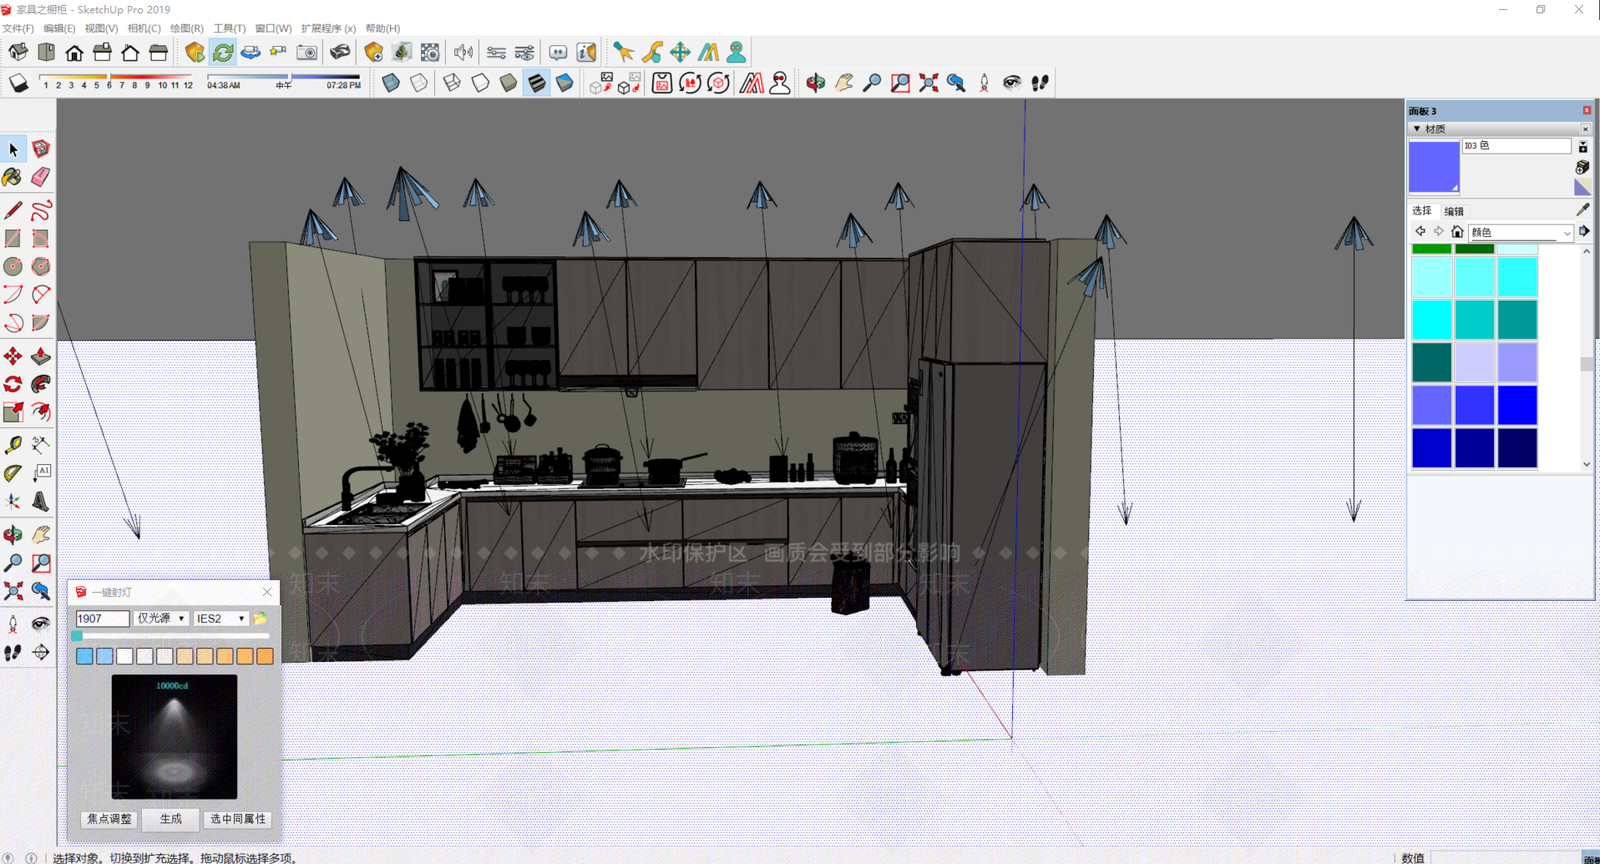The height and width of the screenshot is (864, 1600).
Task: Open the 扩展程序 menu
Action: click(x=328, y=28)
